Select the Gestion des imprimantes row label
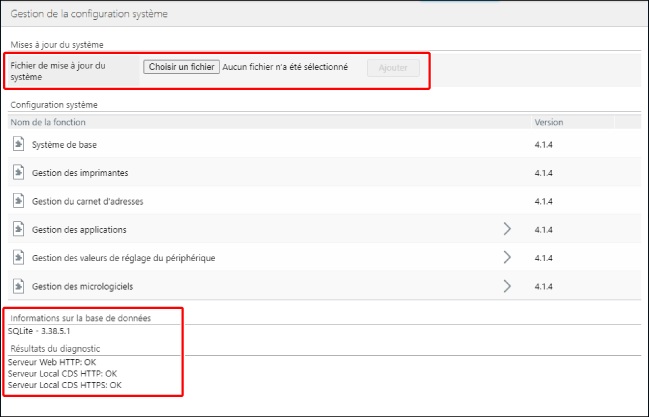The width and height of the screenshot is (649, 417). coord(80,173)
